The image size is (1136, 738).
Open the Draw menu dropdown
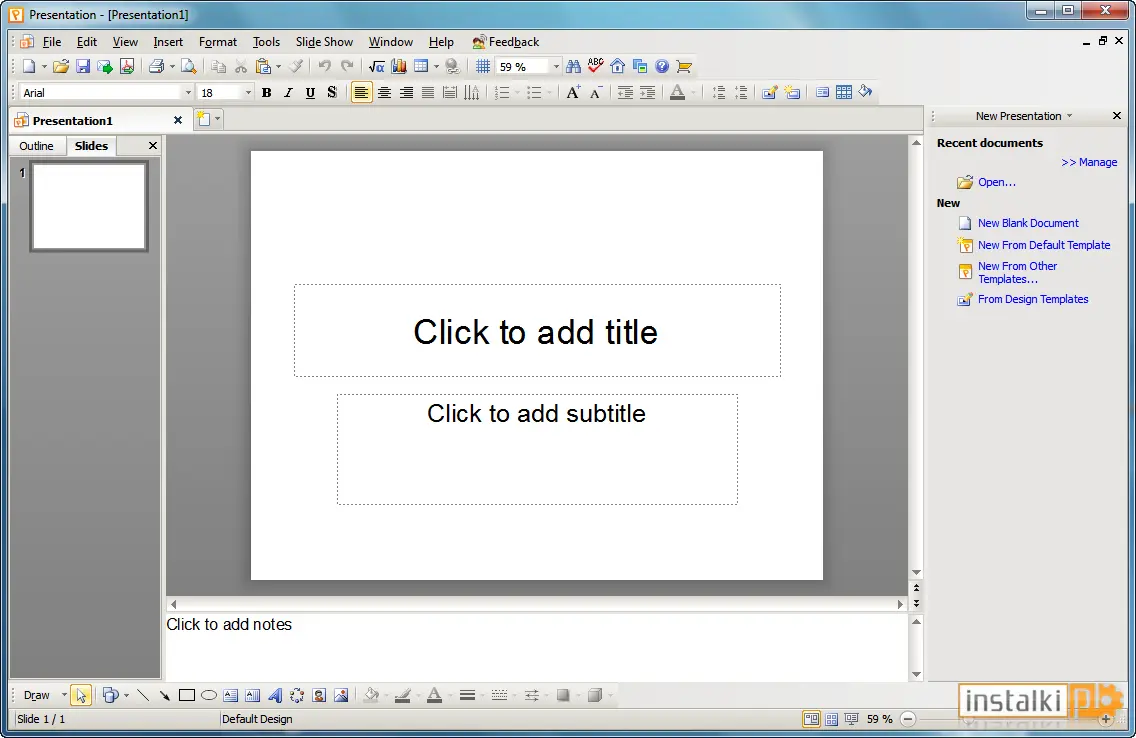tap(44, 695)
